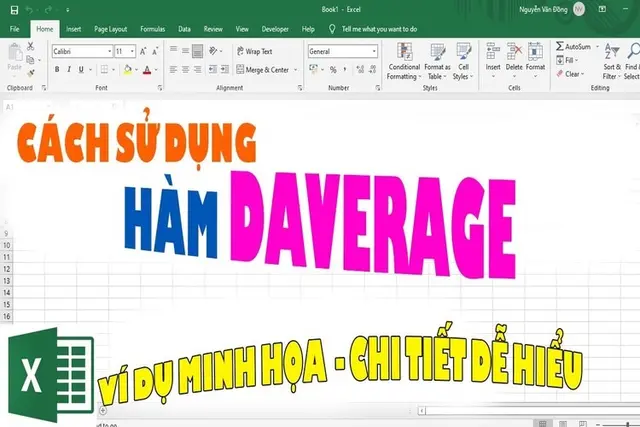Open the View tab
Viewport: 640px width, 427px height.
coord(242,29)
